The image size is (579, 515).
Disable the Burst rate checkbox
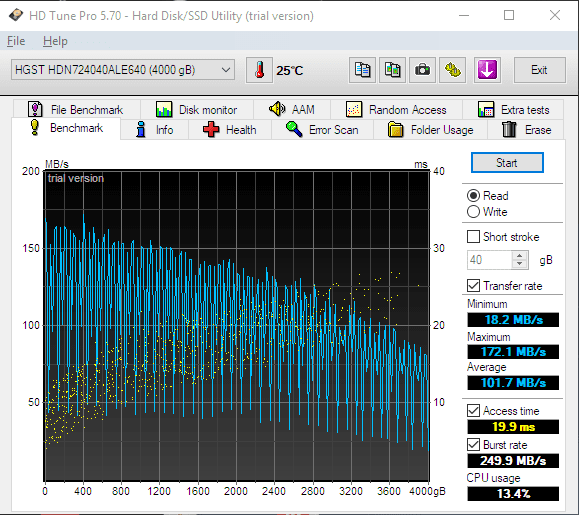pos(473,444)
